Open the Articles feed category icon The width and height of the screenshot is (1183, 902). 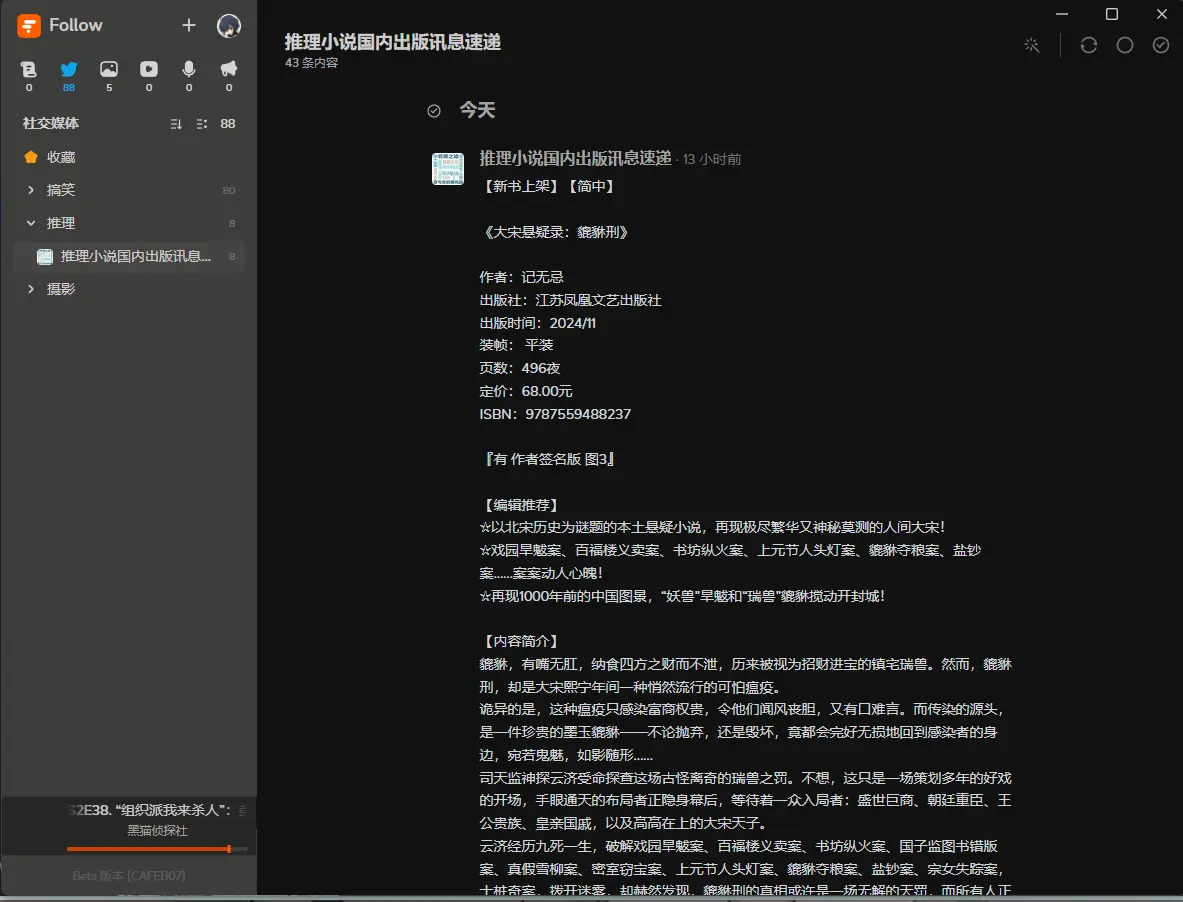pos(29,69)
